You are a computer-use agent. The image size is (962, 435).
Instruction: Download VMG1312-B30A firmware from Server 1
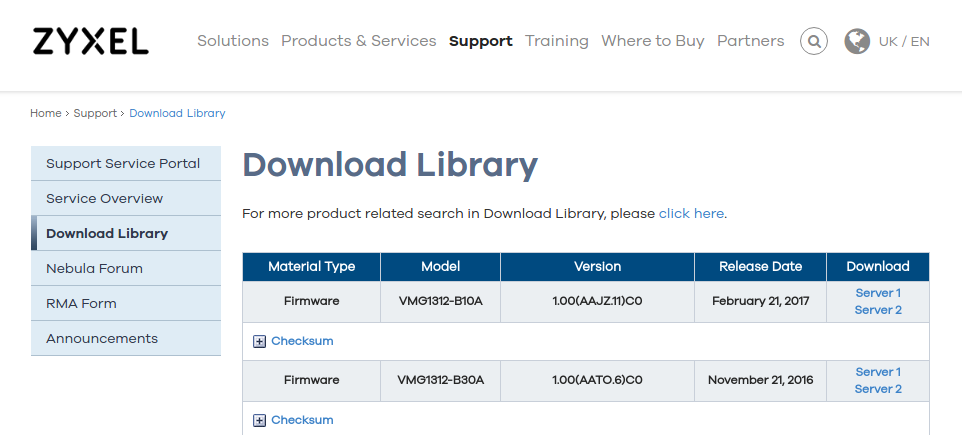[x=878, y=372]
